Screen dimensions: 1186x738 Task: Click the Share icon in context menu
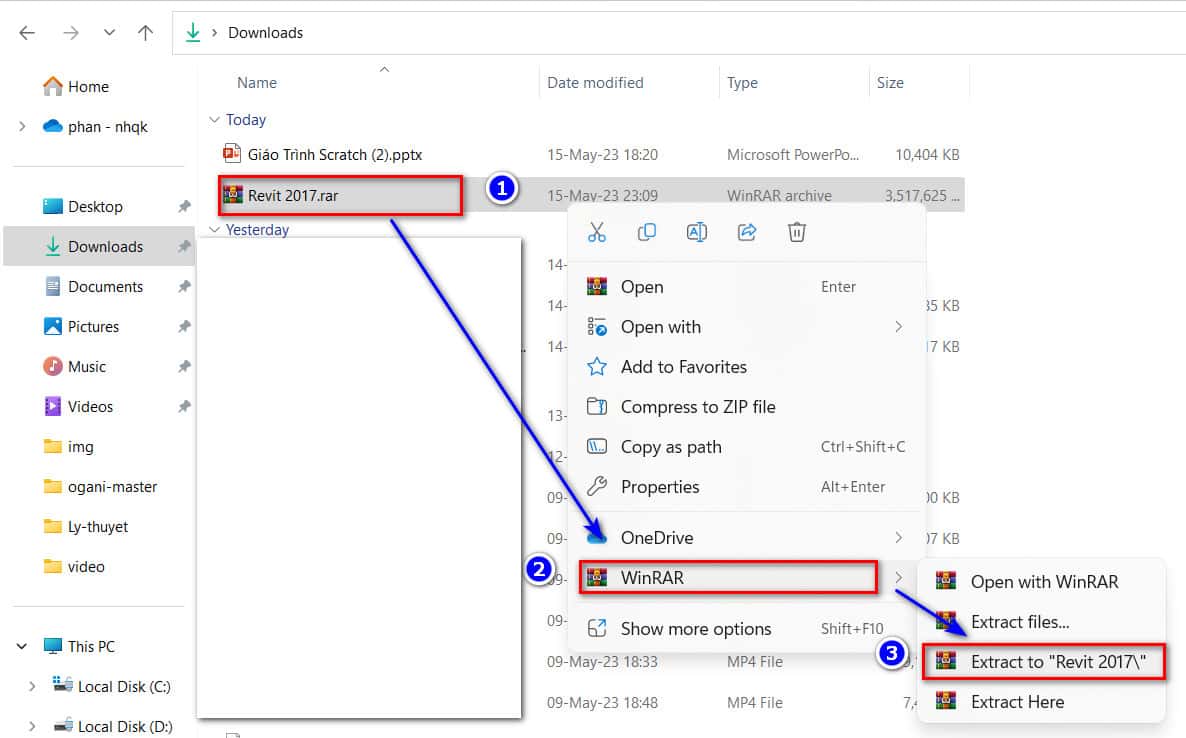747,232
